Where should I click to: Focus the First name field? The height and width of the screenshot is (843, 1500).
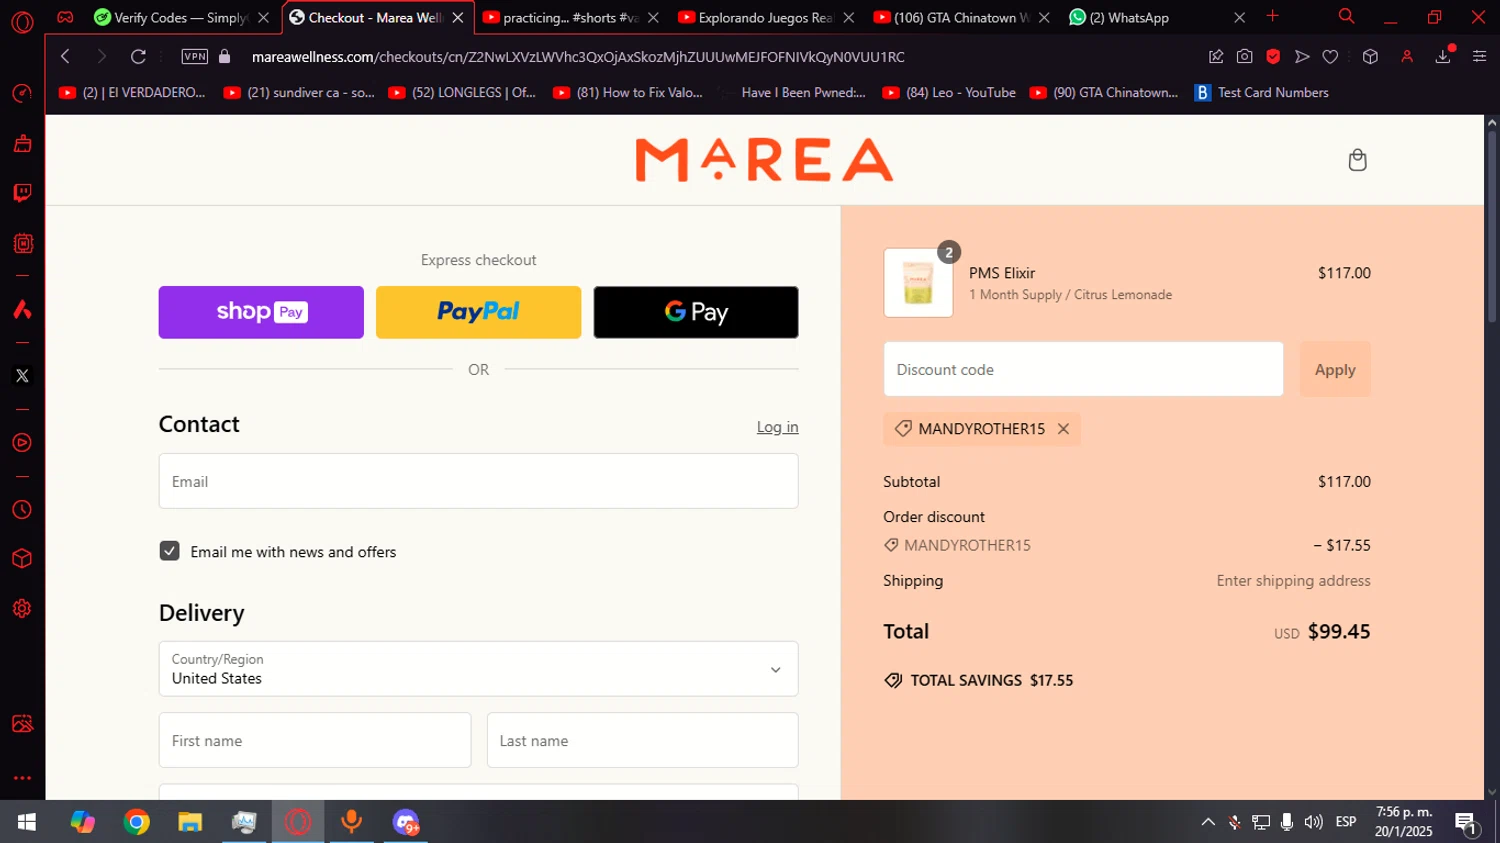[315, 740]
